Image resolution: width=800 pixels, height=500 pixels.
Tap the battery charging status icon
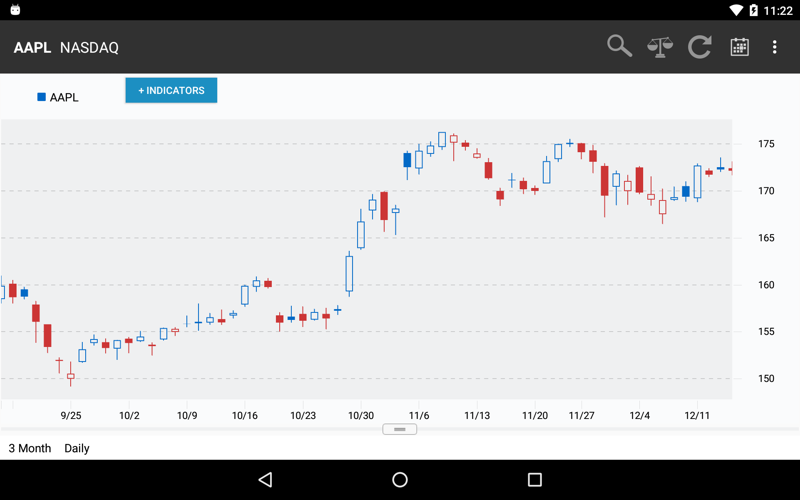point(754,10)
